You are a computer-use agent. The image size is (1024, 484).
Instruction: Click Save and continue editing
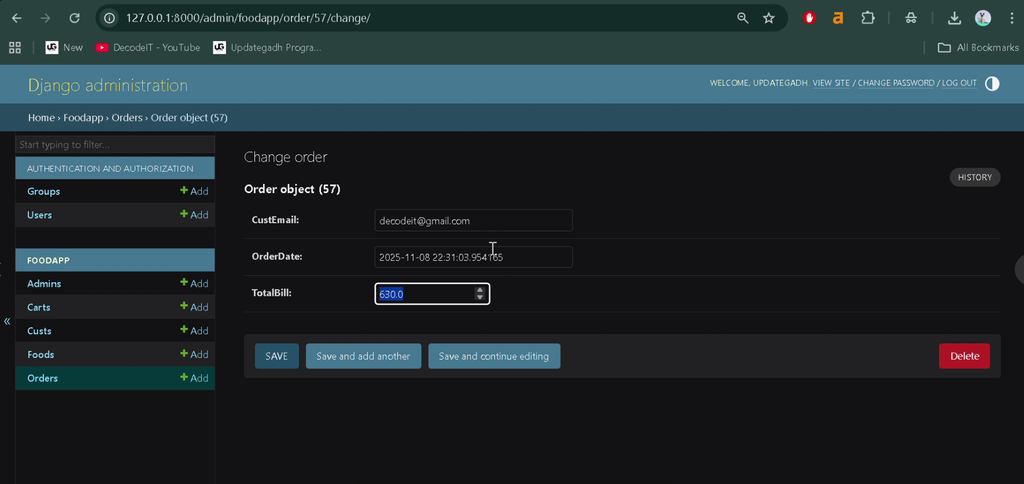tap(494, 356)
